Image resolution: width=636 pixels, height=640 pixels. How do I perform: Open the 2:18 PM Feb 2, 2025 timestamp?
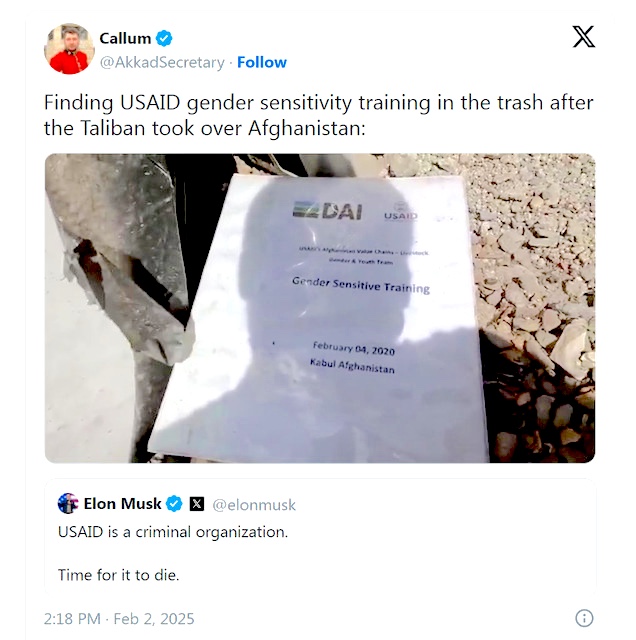119,619
